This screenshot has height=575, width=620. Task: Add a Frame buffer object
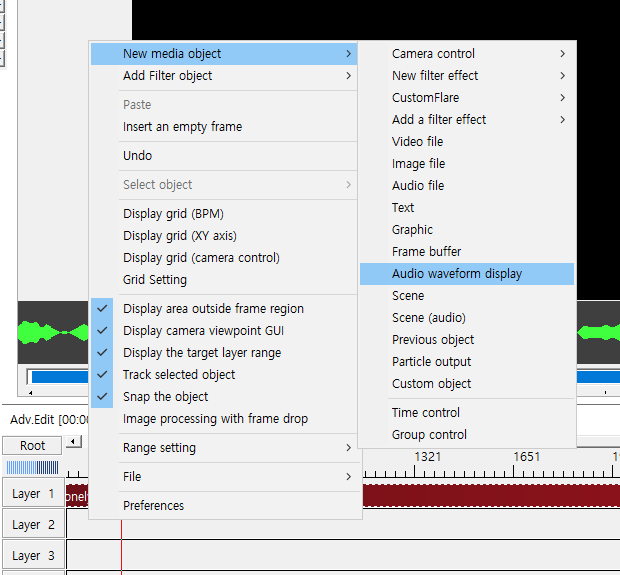click(x=467, y=252)
